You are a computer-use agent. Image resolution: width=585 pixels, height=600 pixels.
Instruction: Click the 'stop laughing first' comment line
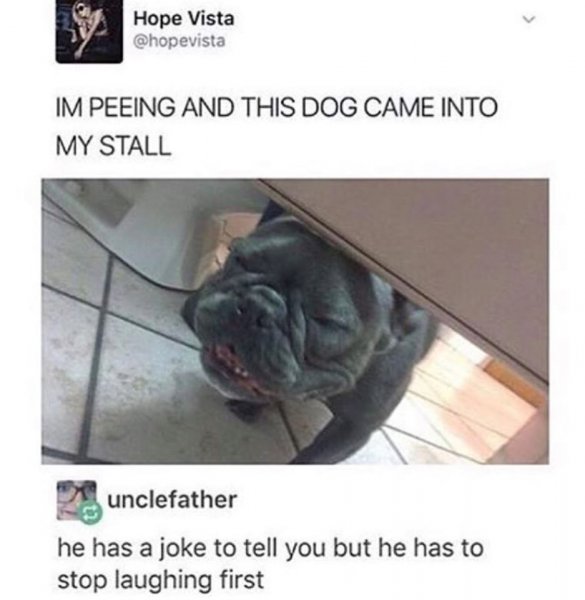click(160, 580)
